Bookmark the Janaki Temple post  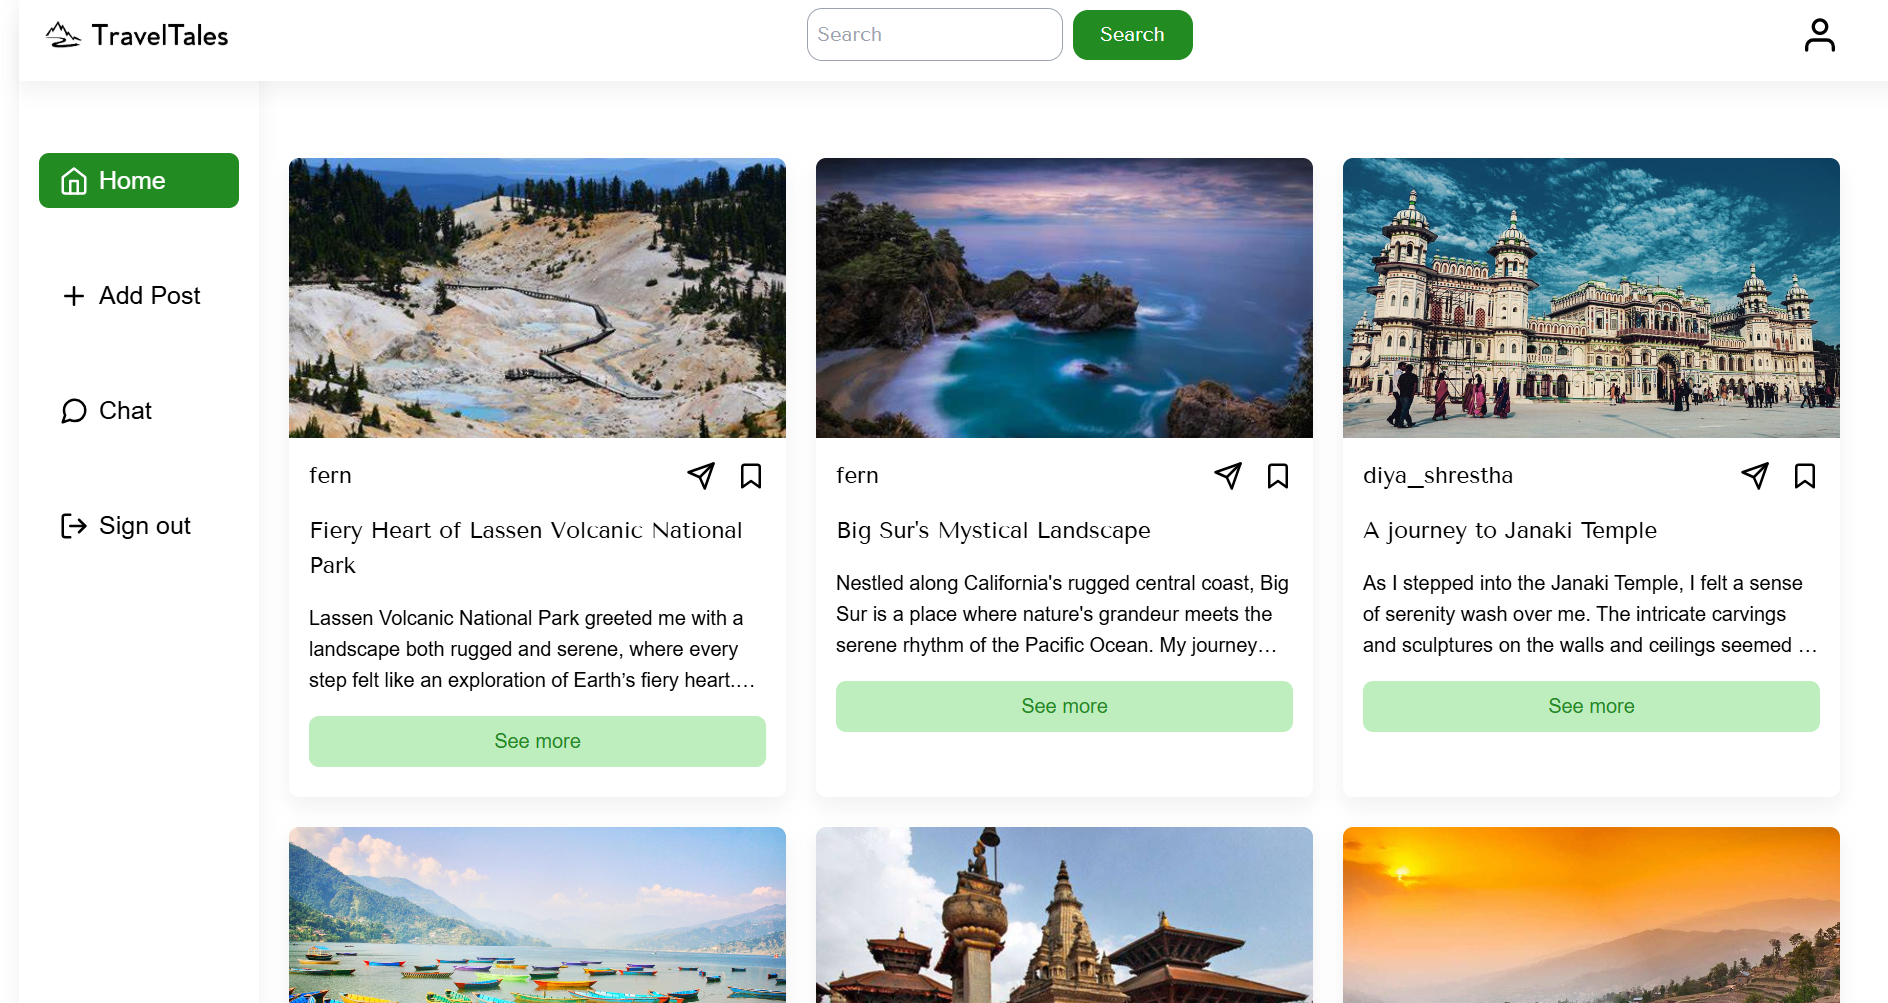coord(1805,476)
